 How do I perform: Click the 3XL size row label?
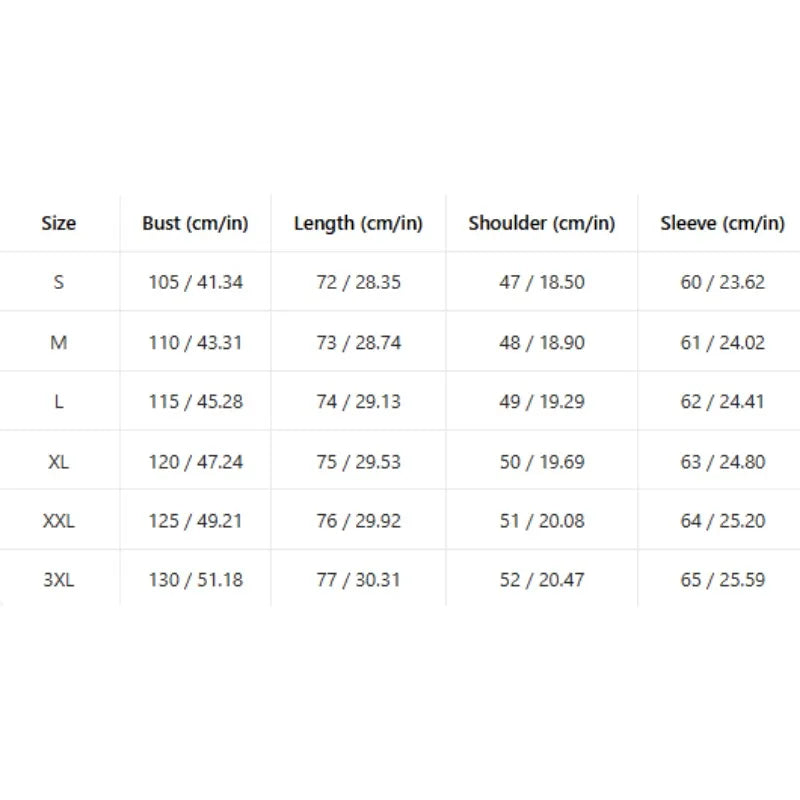(x=59, y=580)
